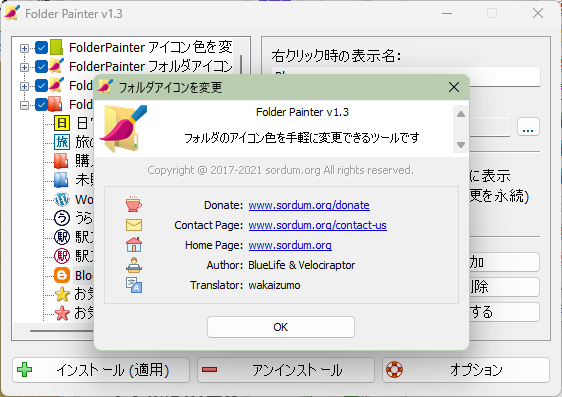Click the browse ... button in main window

528,126
